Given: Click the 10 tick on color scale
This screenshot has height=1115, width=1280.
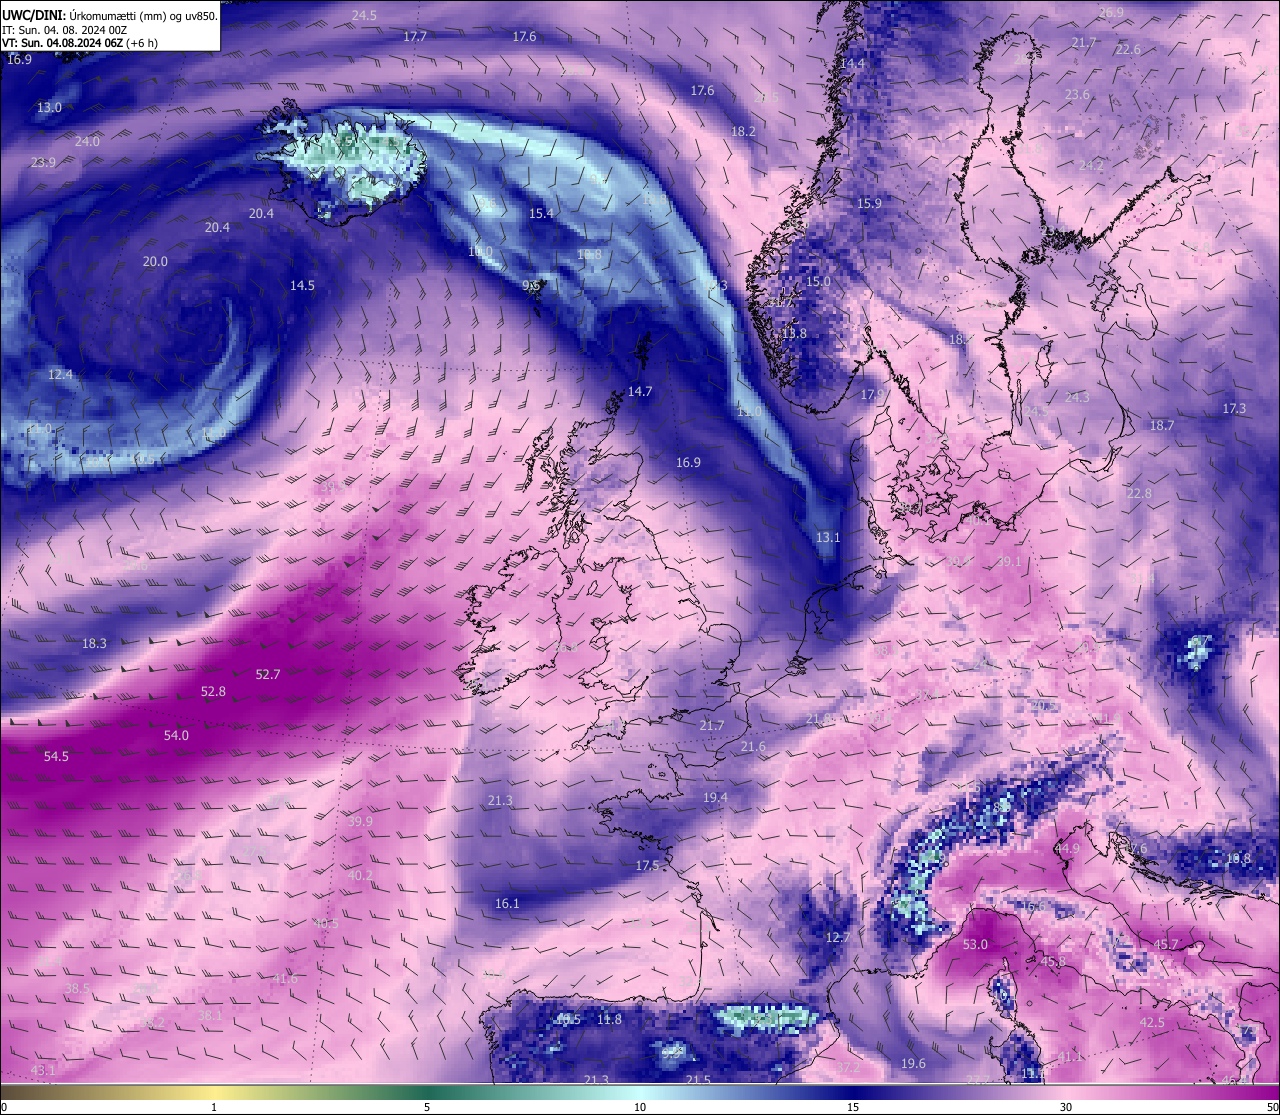Looking at the screenshot, I should click(x=640, y=1107).
